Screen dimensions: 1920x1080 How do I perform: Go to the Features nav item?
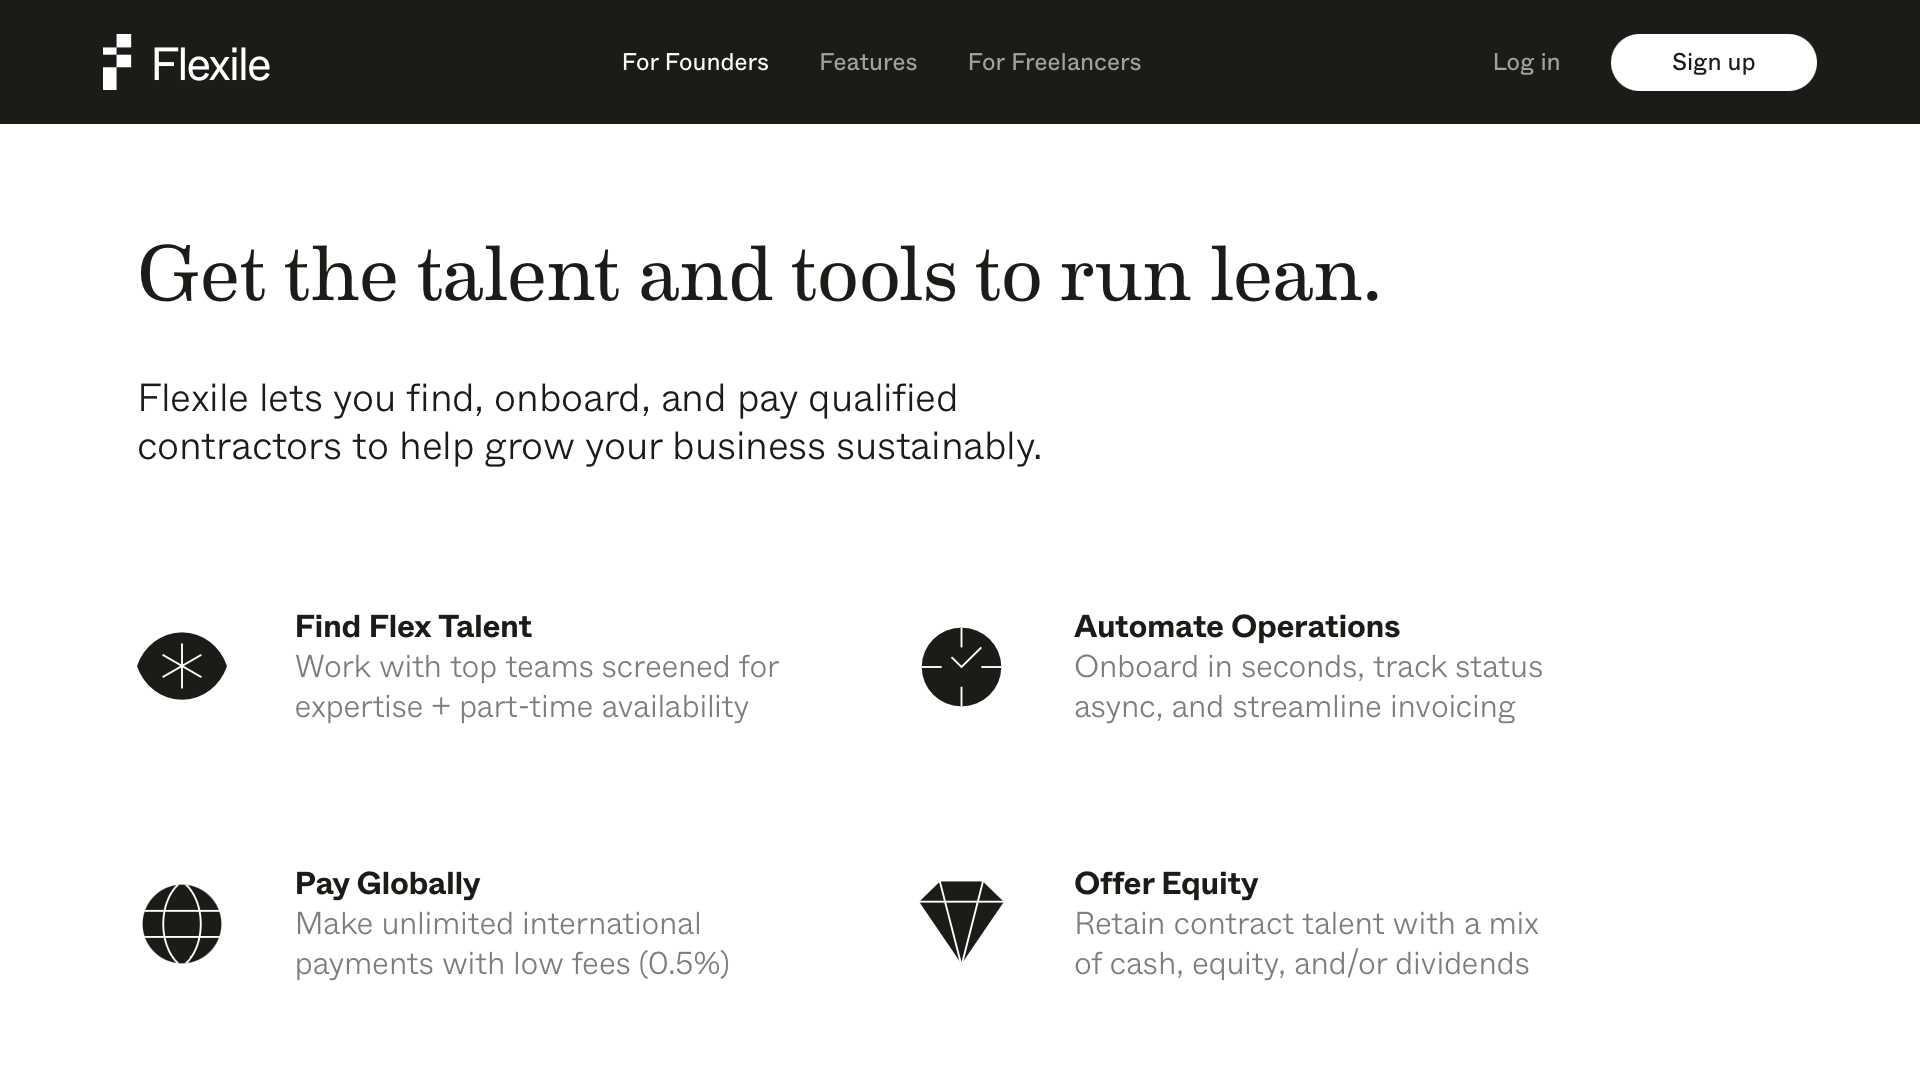coord(868,62)
